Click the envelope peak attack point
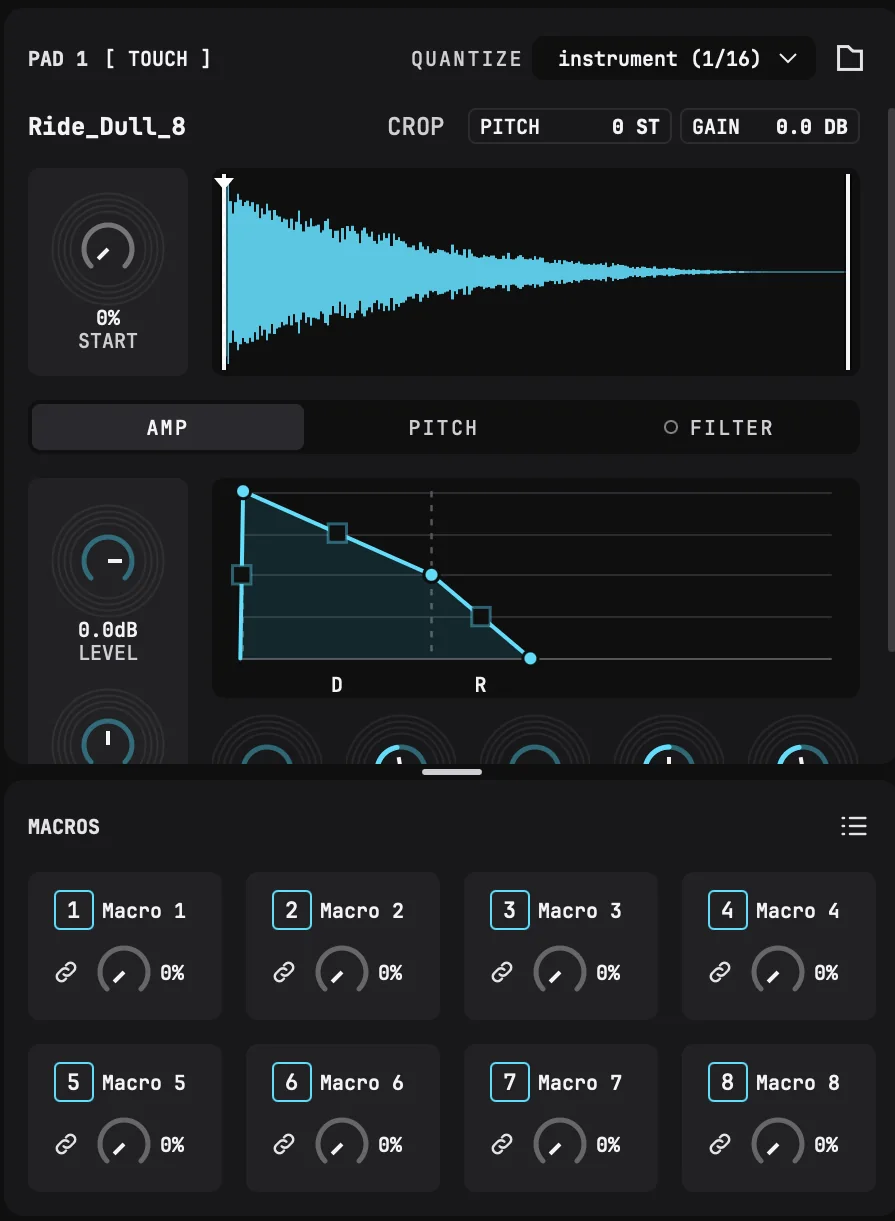Screen dimensions: 895x1221 coord(242,491)
